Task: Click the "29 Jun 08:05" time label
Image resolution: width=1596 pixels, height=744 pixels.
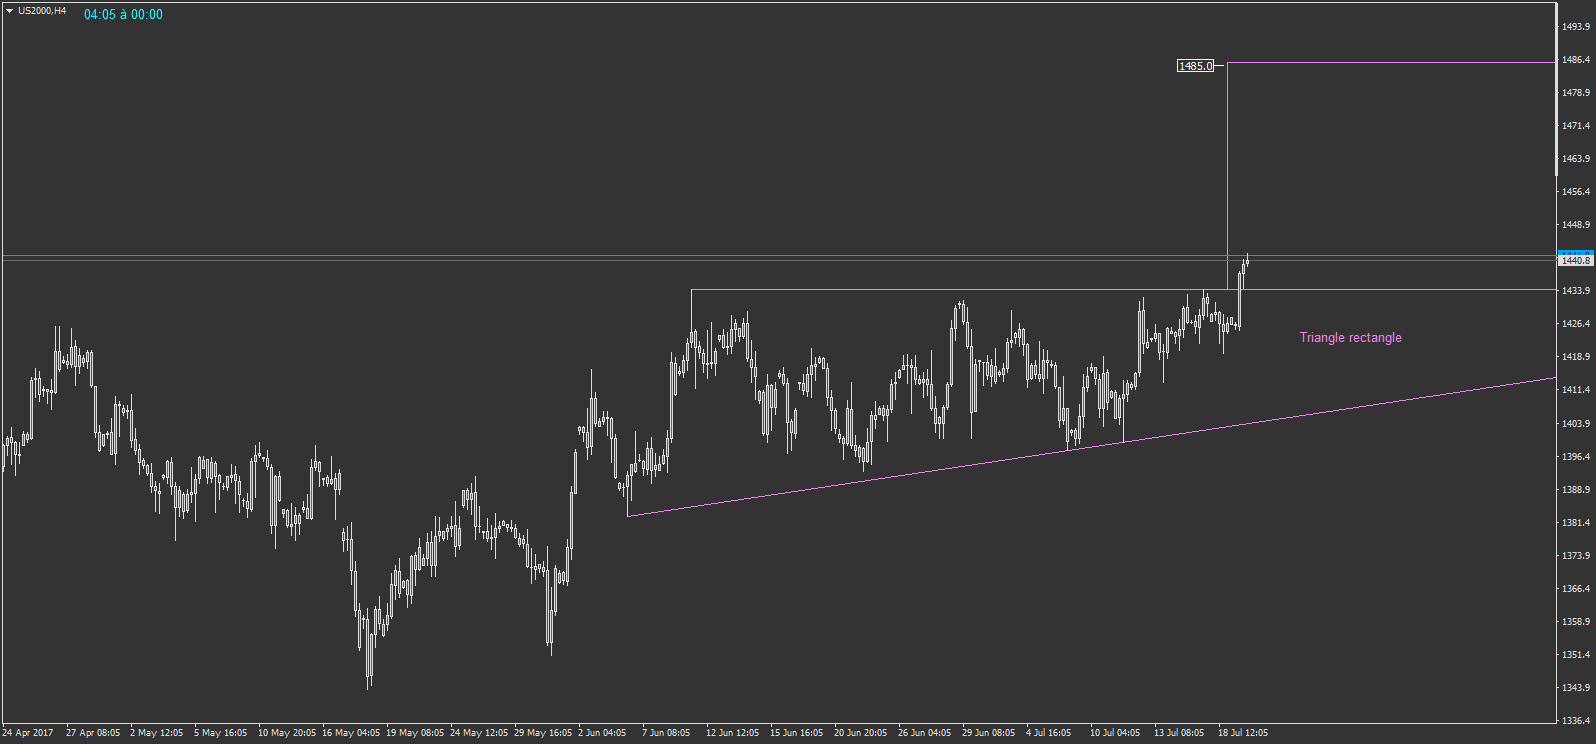Action: [988, 733]
